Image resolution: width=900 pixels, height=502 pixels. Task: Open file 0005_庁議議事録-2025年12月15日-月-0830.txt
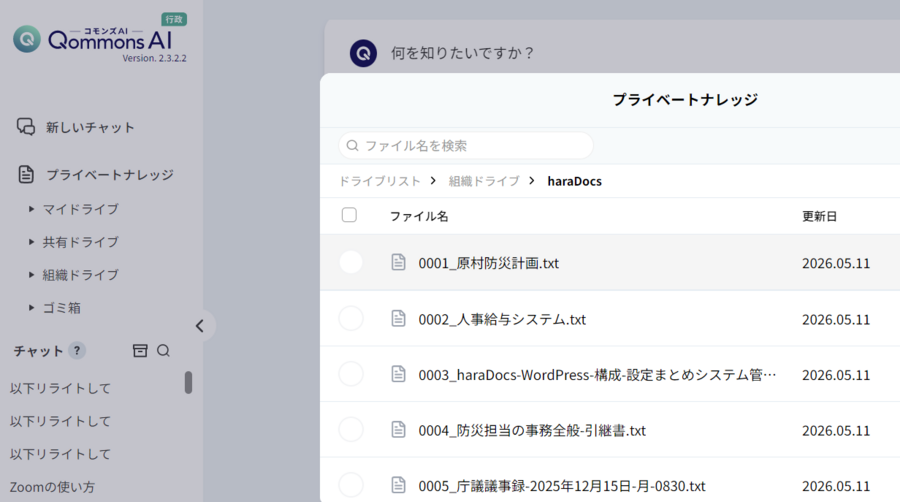coord(562,487)
